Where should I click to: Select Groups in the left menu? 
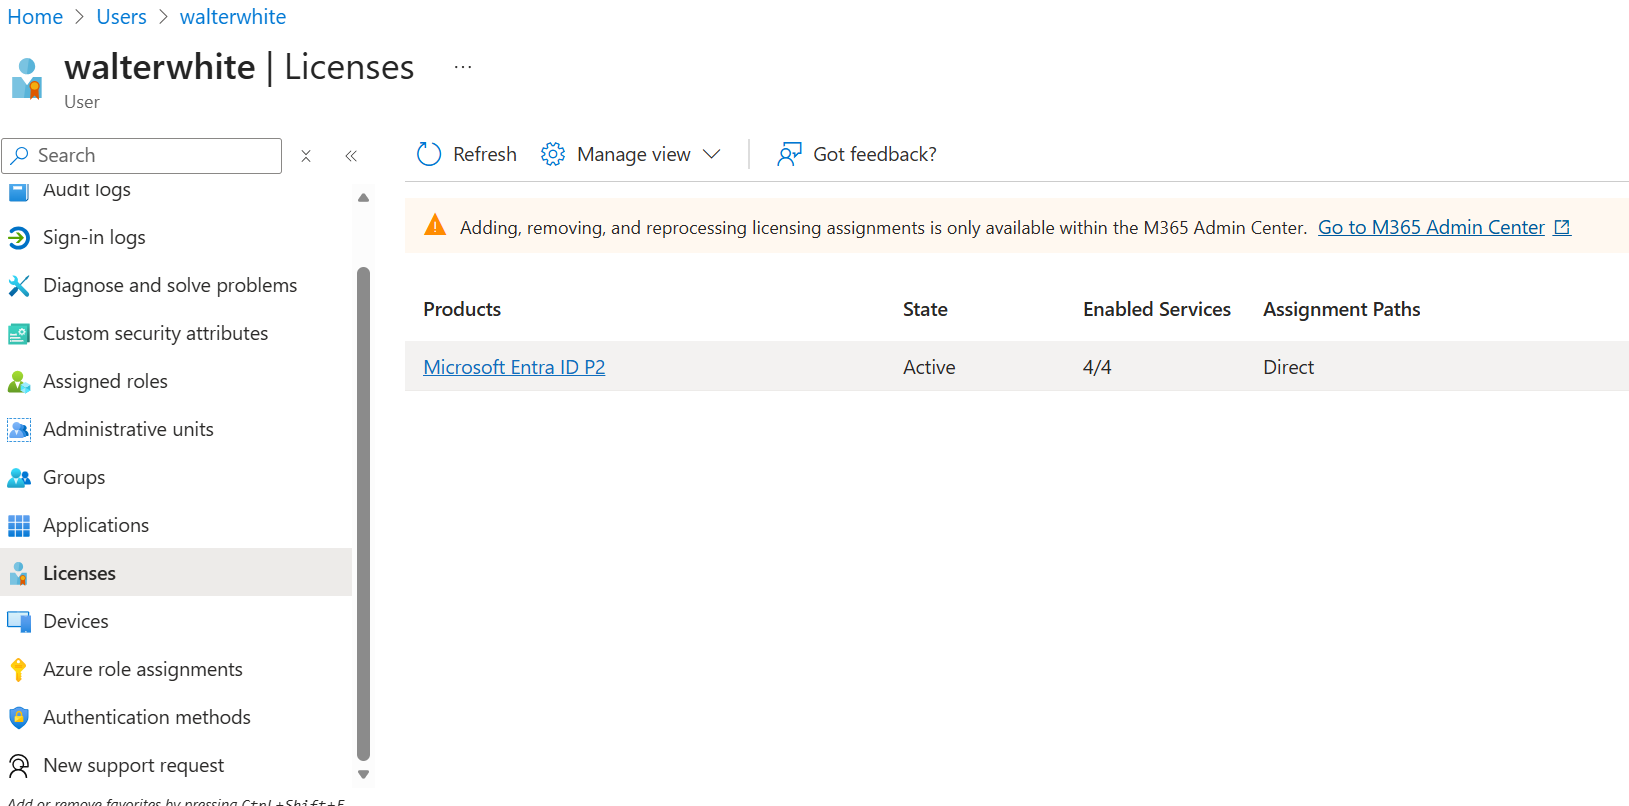(74, 478)
